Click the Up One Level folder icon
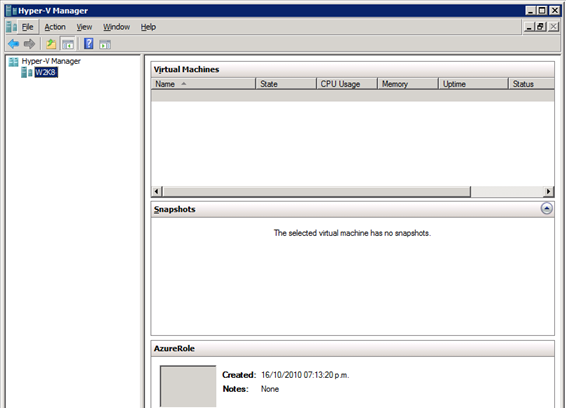The image size is (566, 408). pos(51,44)
